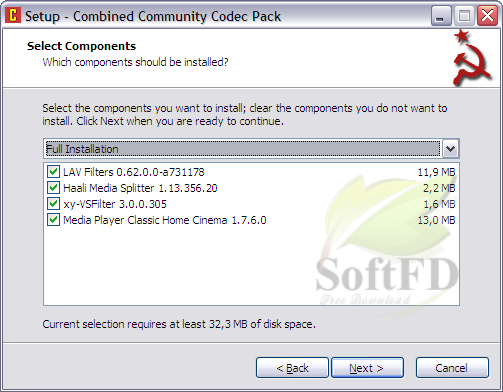The image size is (503, 392).
Task: Click empty area of components list
Action: point(180,267)
